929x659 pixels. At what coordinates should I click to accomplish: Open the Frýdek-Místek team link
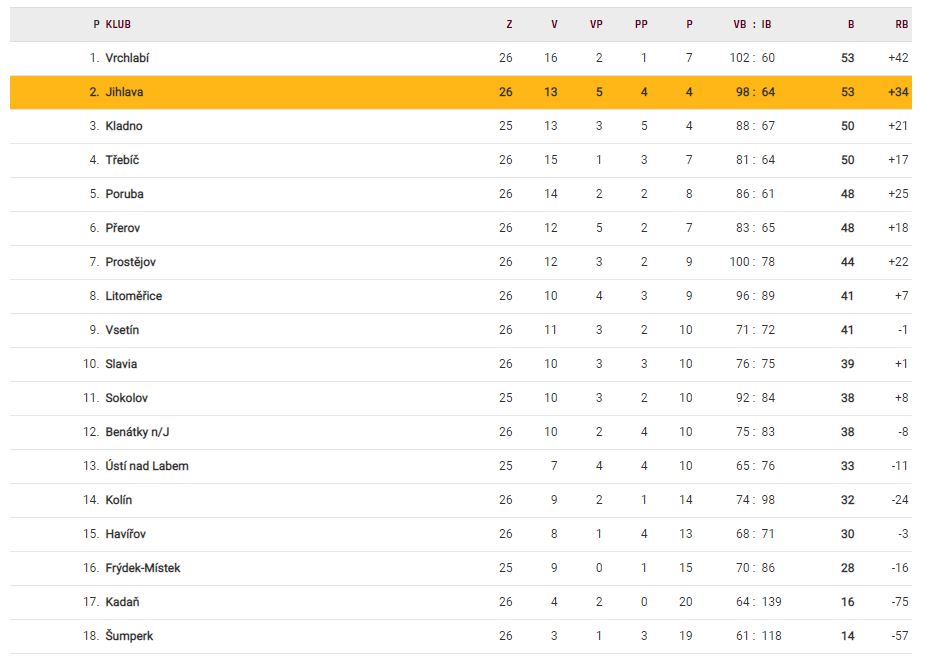coord(142,568)
